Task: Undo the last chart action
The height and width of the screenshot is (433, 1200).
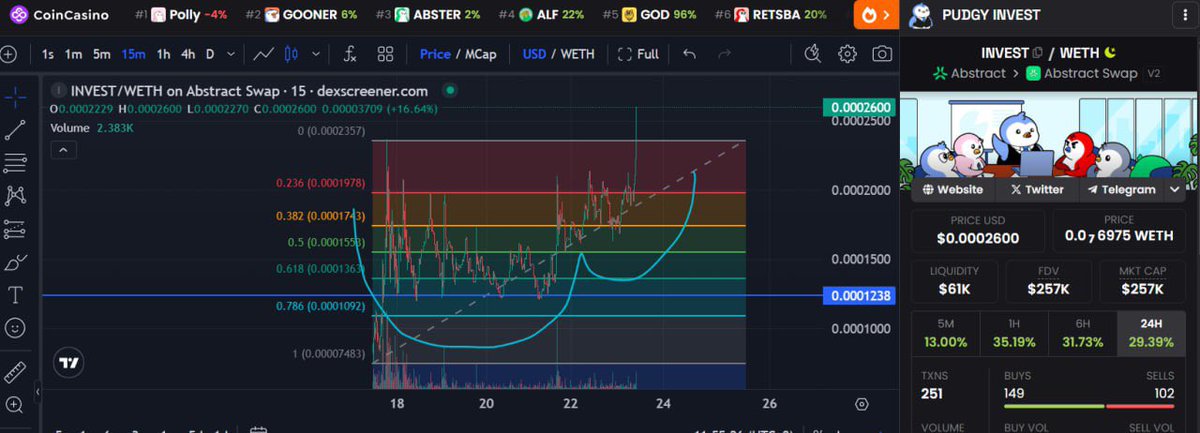Action: 690,54
